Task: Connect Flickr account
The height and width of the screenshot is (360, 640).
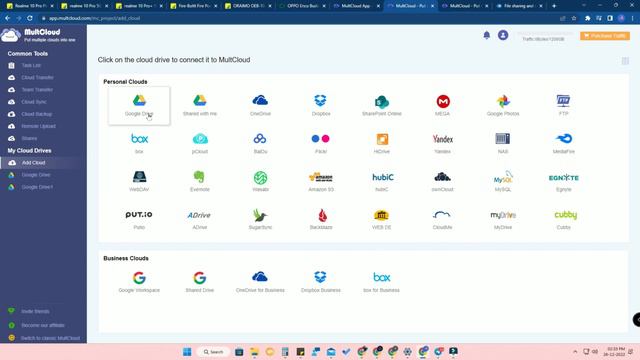Action: (321, 143)
